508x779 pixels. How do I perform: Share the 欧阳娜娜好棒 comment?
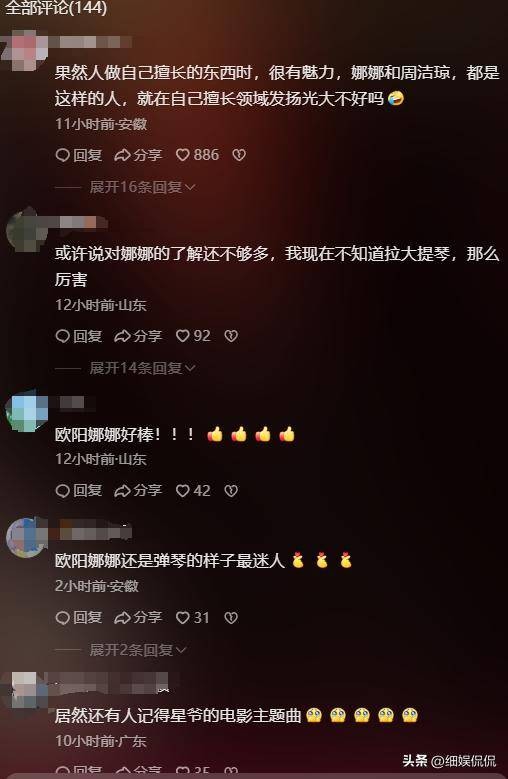coord(138,491)
